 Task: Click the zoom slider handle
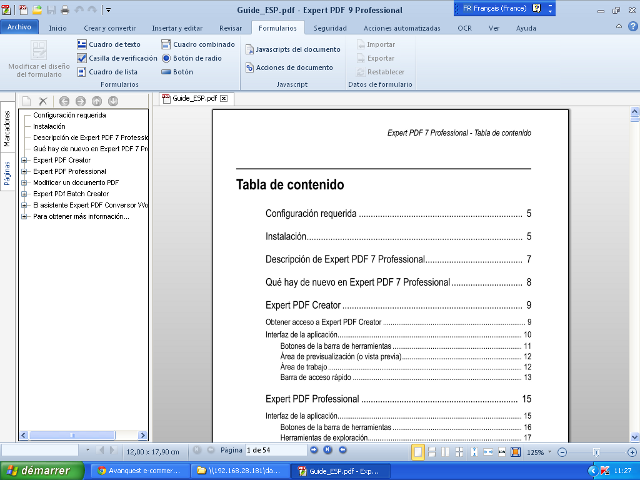coord(596,452)
